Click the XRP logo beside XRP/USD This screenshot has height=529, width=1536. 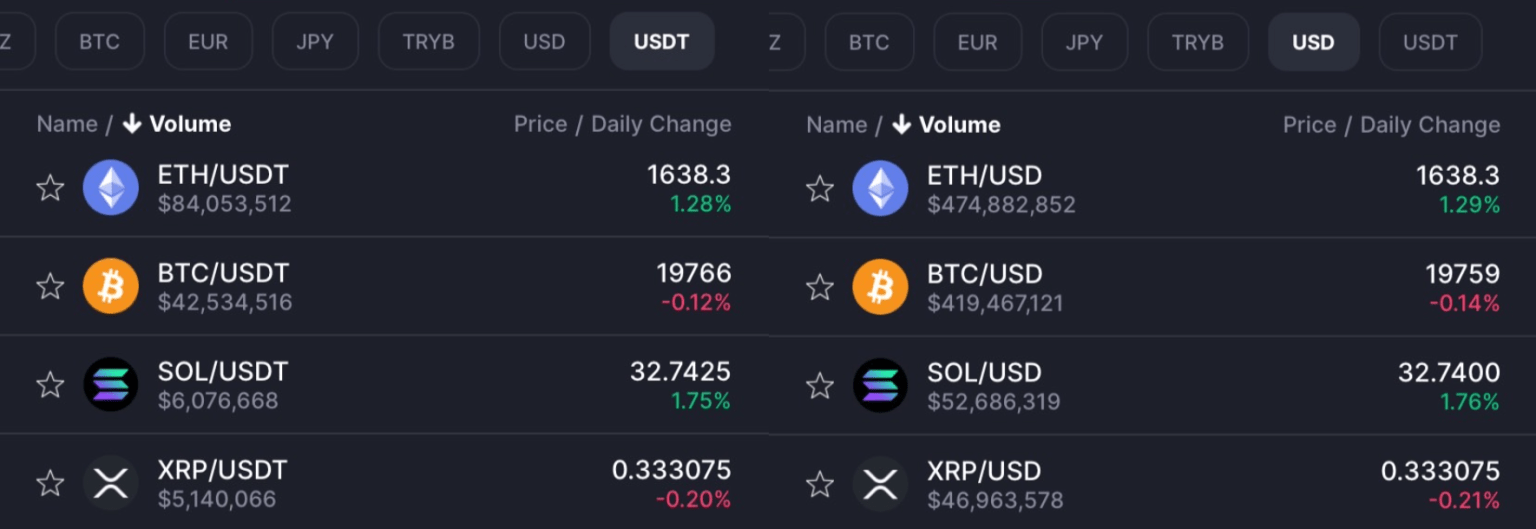point(880,484)
